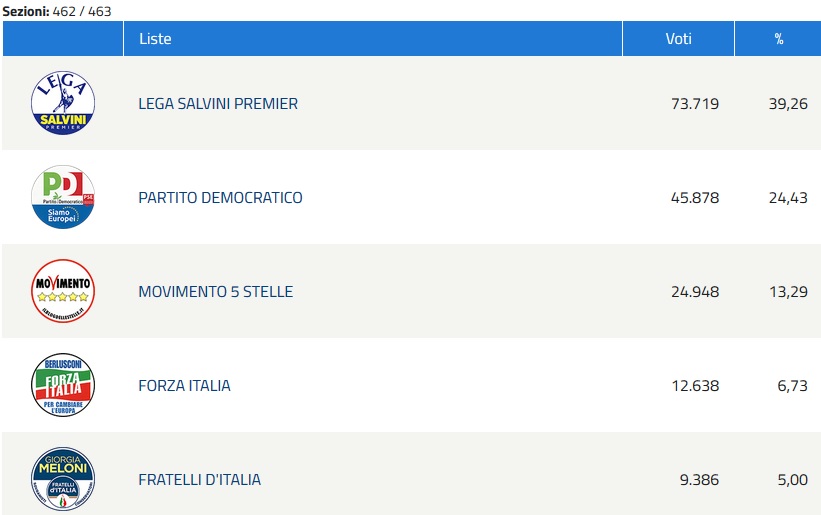Open the PARTITO DEMOCRATICO list link
The width and height of the screenshot is (821, 515).
coord(220,197)
